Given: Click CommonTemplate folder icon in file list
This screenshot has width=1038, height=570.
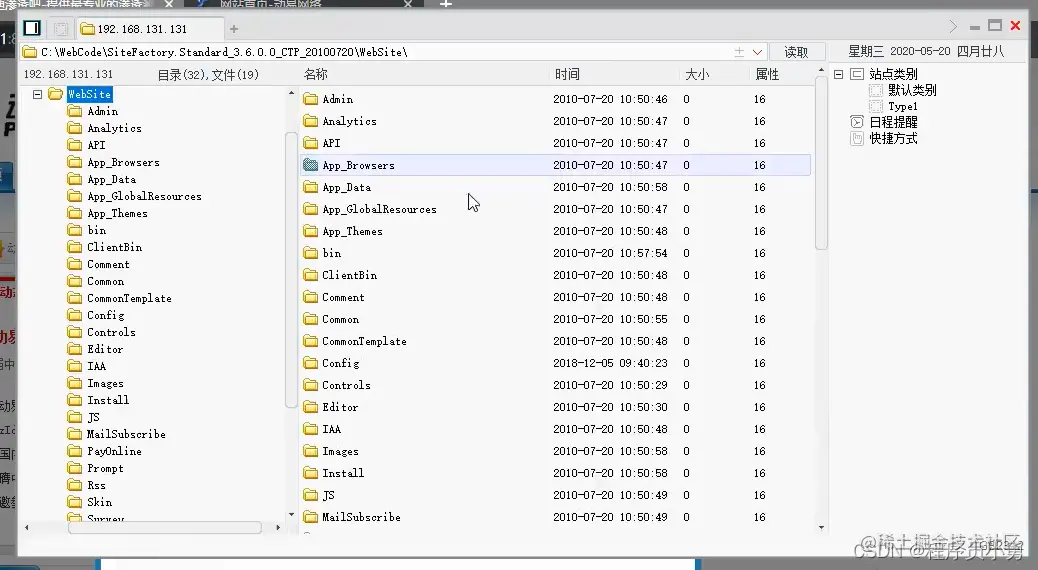Looking at the screenshot, I should (310, 341).
